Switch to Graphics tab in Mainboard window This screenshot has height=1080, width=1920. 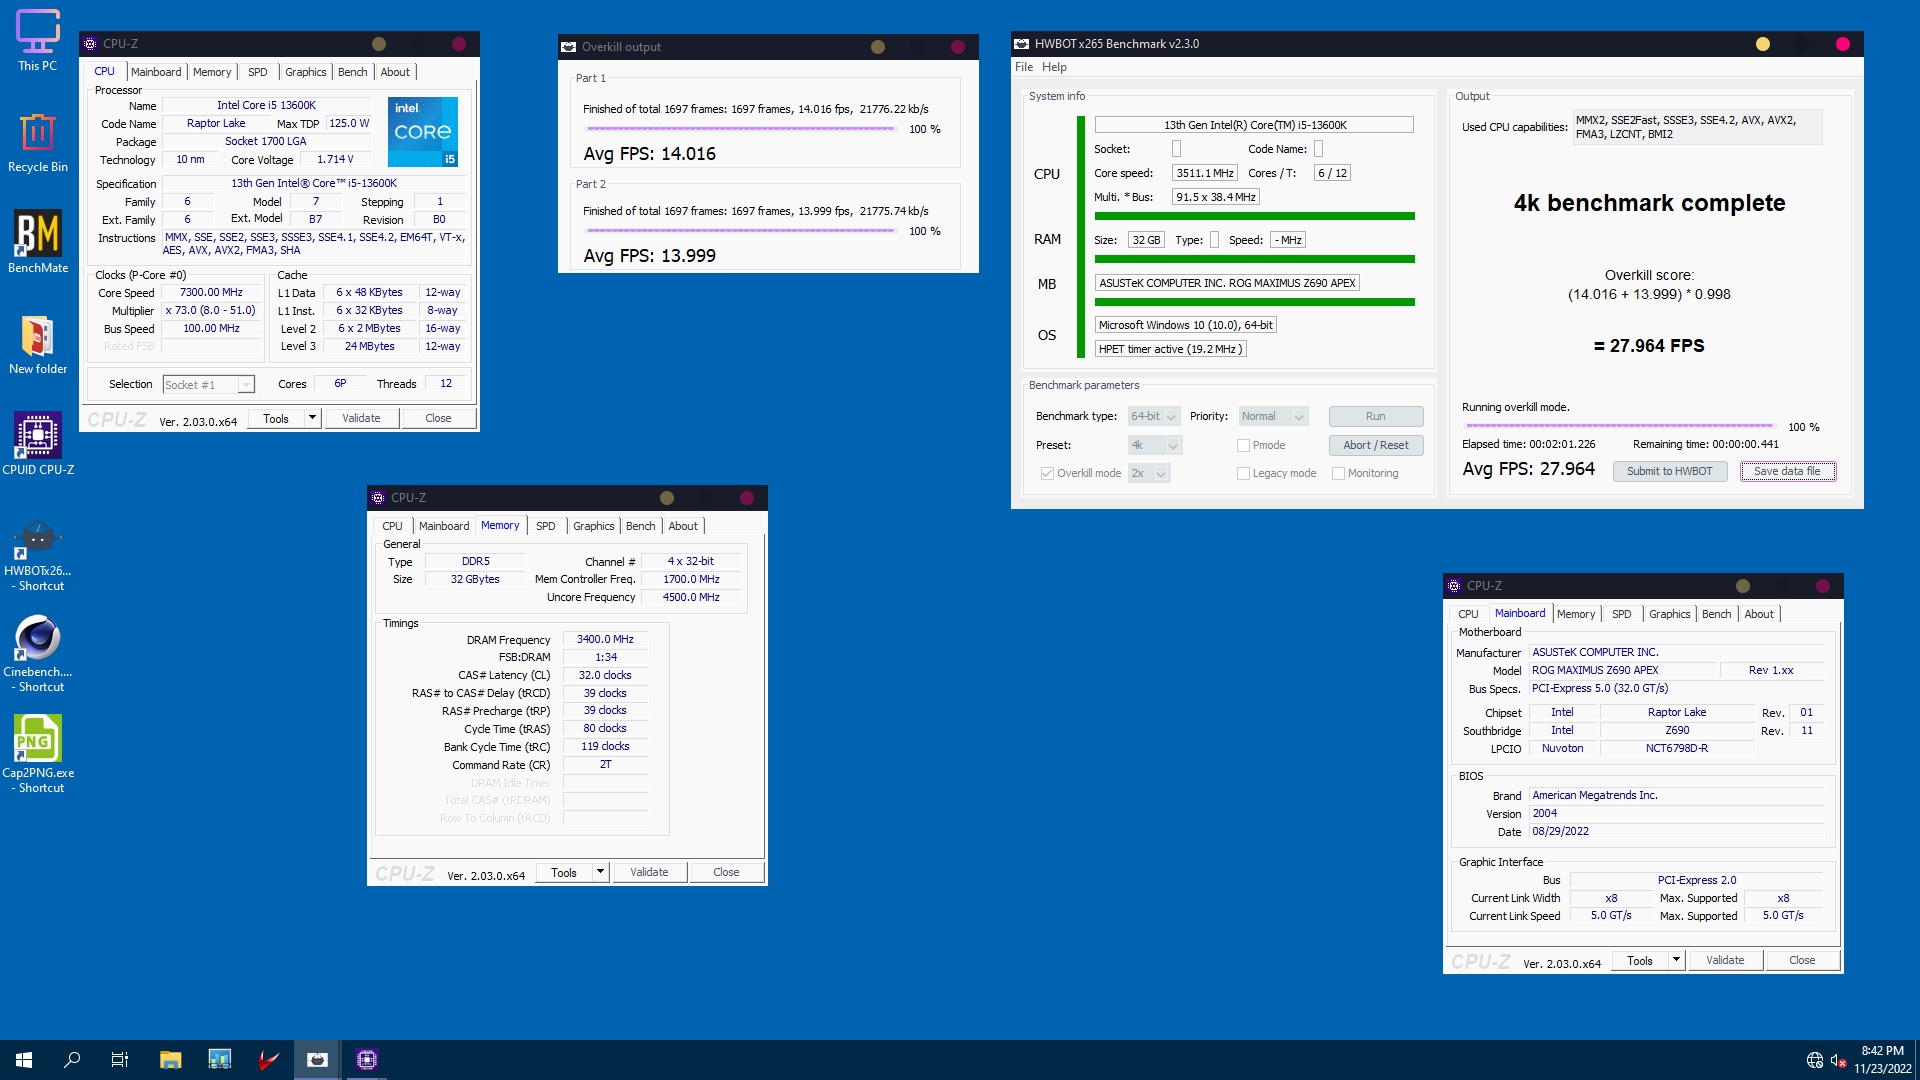[1669, 614]
